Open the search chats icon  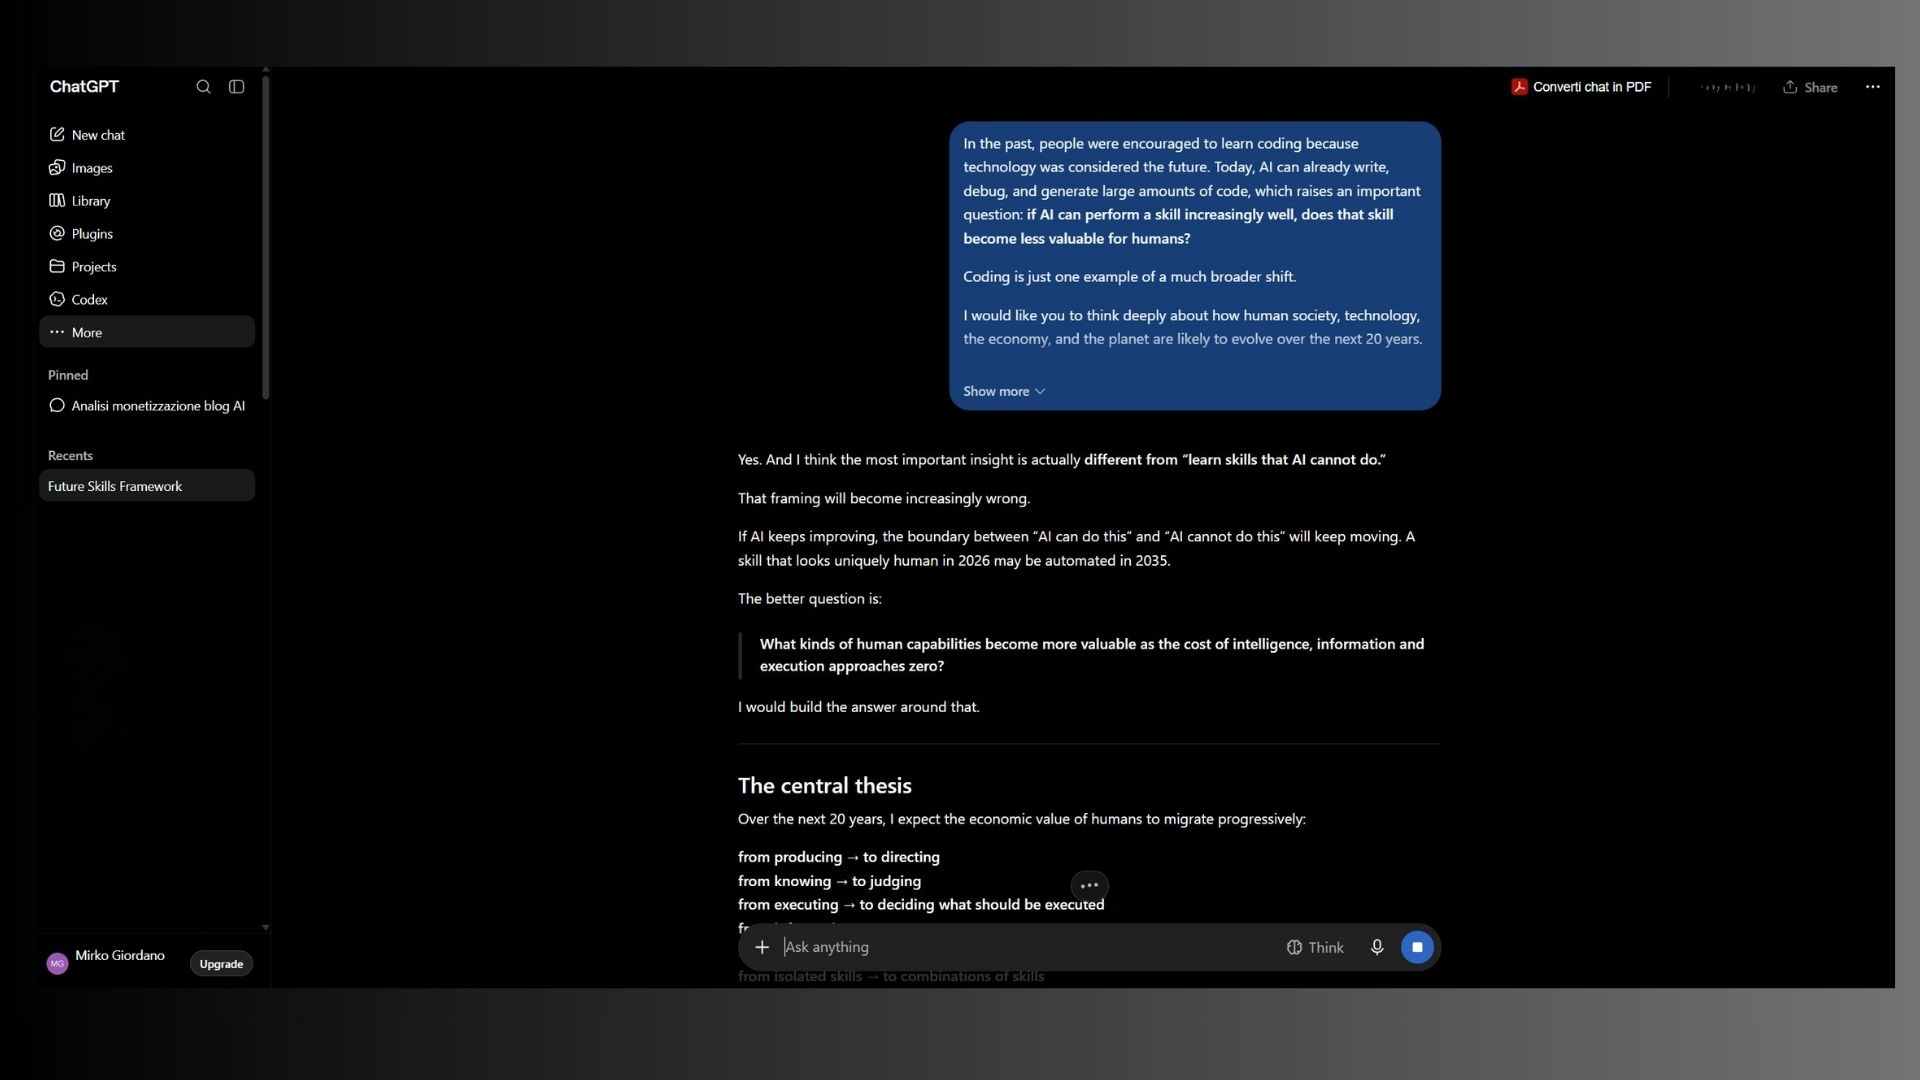click(x=203, y=87)
